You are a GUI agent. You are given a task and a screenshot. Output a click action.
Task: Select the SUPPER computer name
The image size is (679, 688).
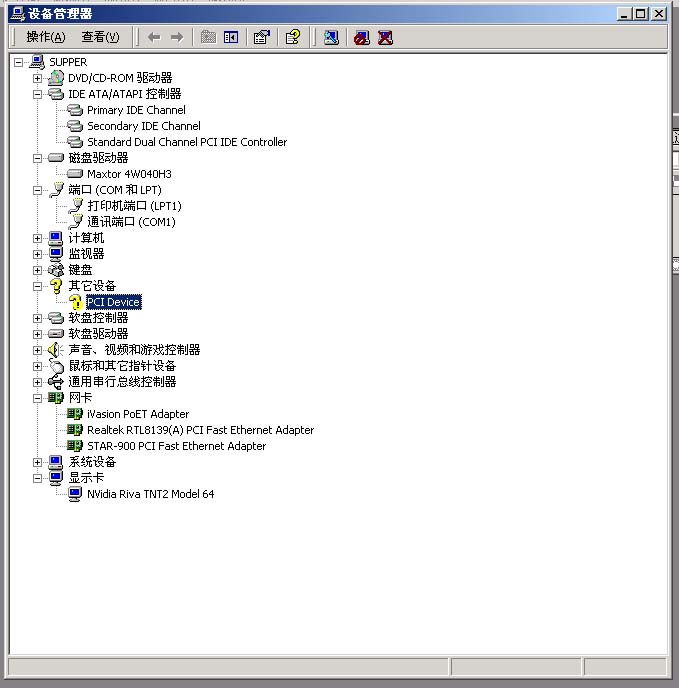(x=68, y=62)
